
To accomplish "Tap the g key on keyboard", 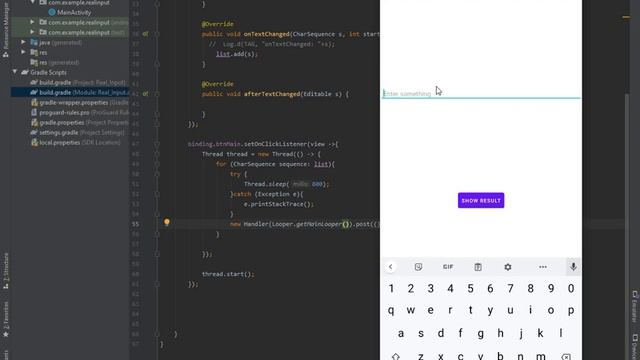I will point(480,333).
